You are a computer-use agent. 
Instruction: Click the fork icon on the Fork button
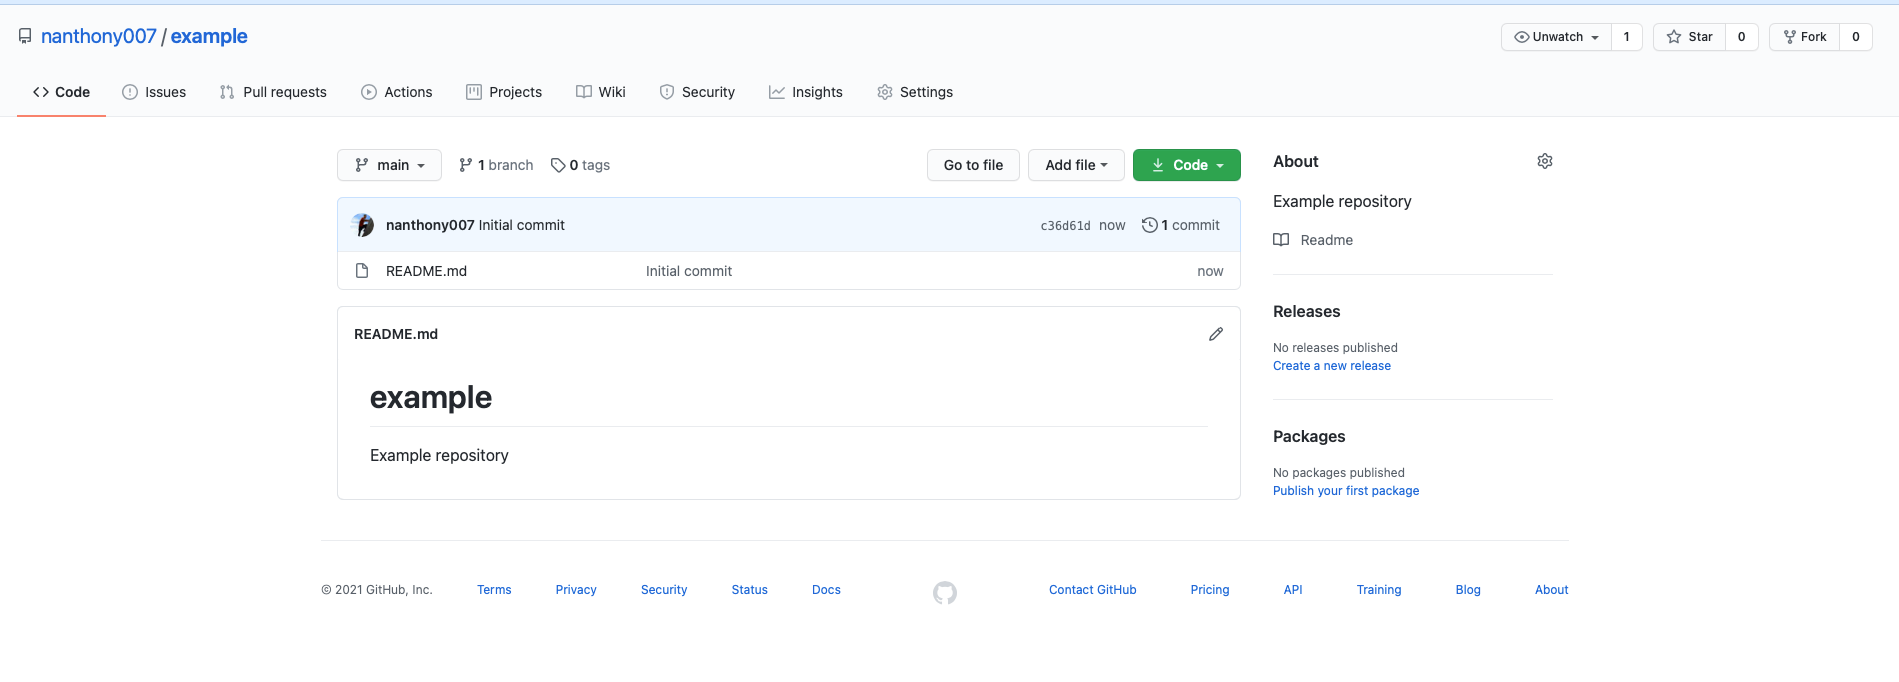click(1790, 37)
